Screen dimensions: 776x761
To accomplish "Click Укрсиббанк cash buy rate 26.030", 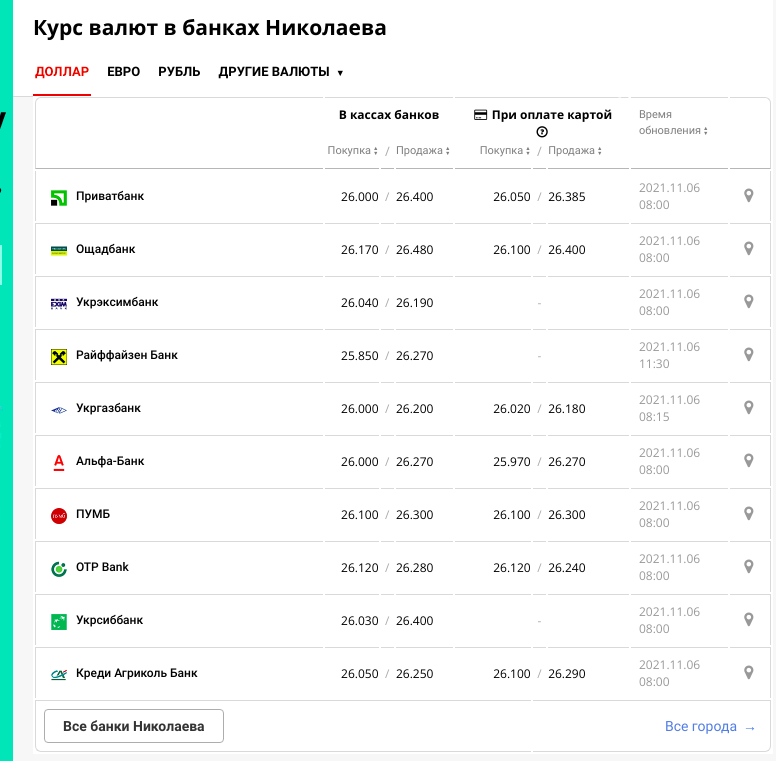I will click(360, 620).
